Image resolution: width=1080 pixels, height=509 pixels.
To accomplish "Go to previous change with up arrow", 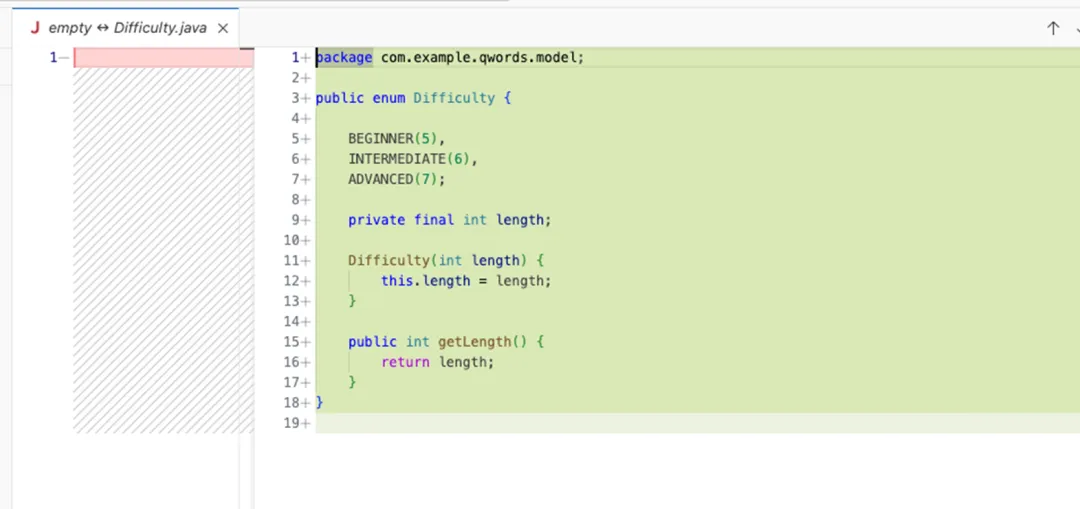I will click(x=1053, y=28).
